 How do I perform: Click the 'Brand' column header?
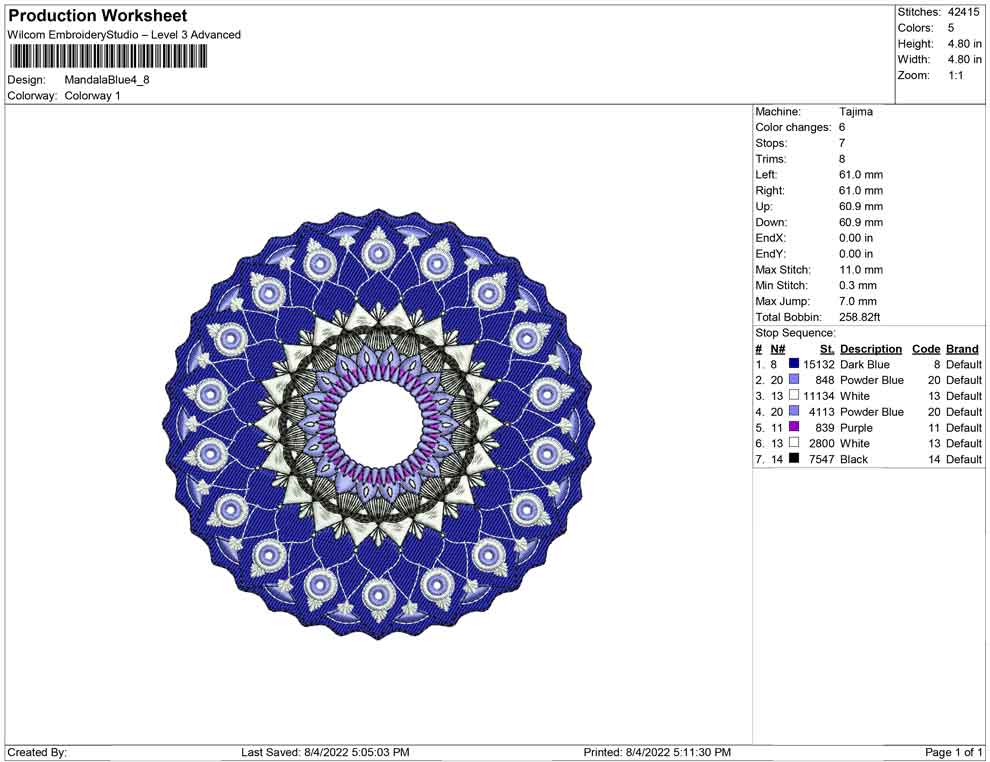(962, 348)
